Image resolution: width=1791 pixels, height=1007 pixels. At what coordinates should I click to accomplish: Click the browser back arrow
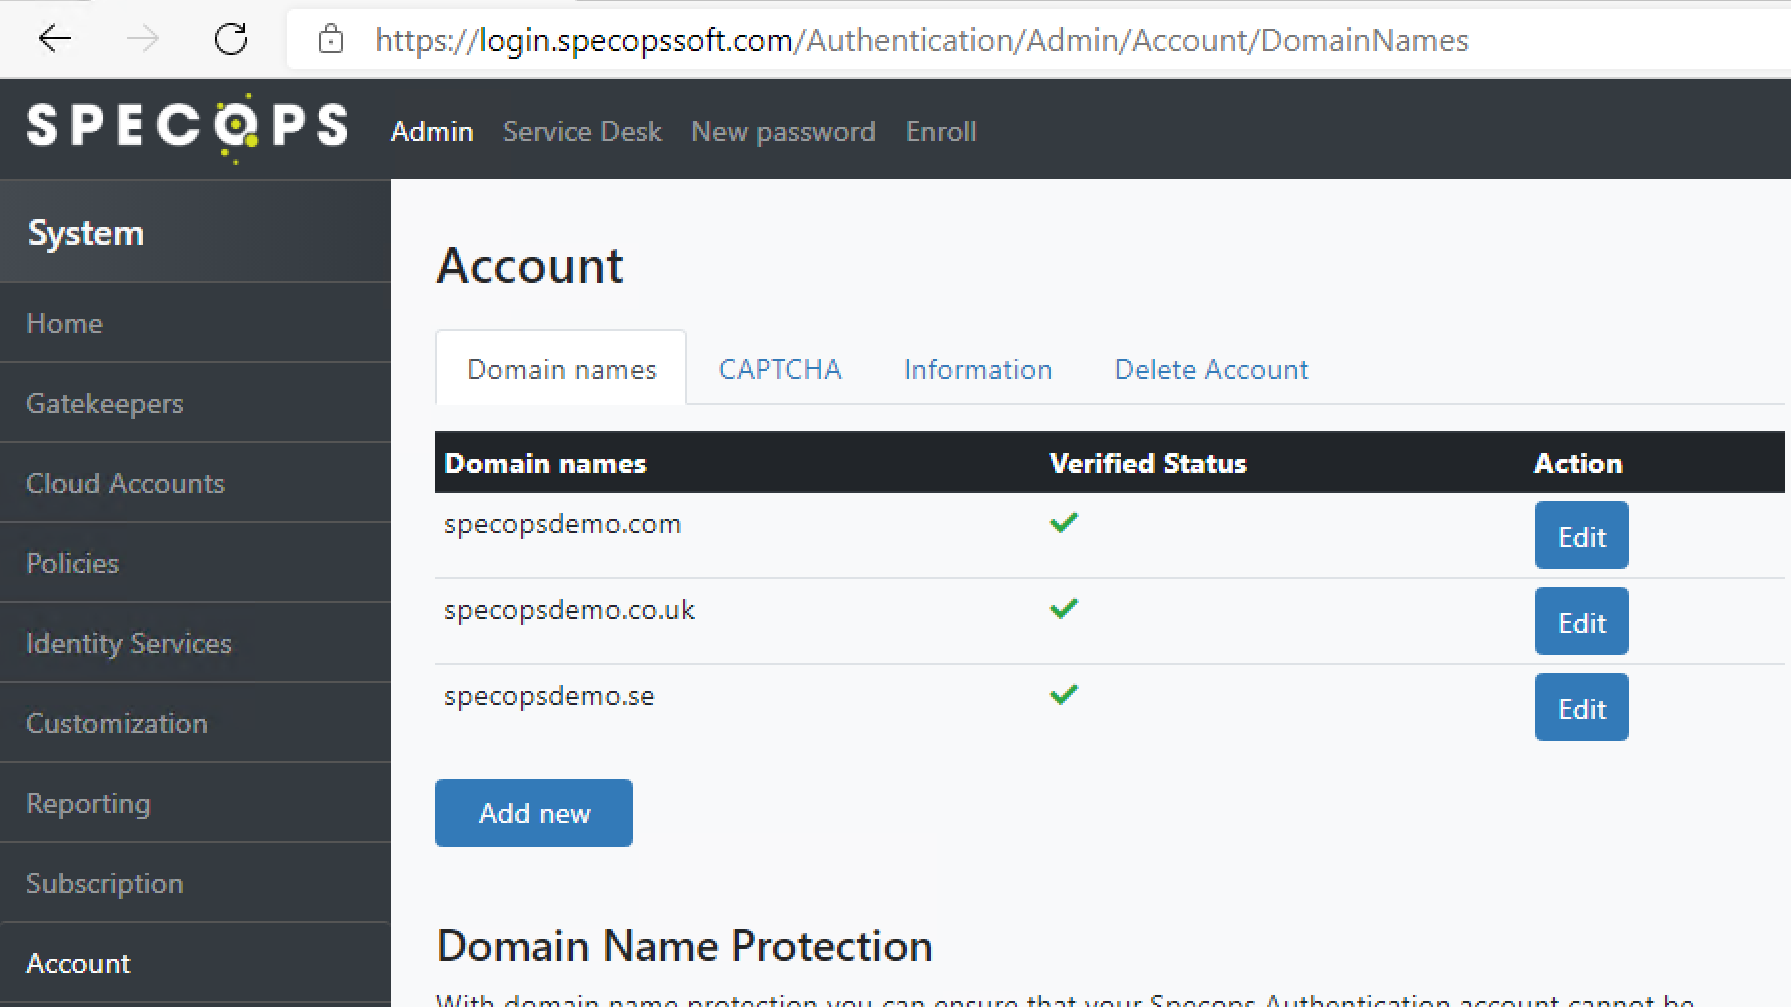point(55,39)
